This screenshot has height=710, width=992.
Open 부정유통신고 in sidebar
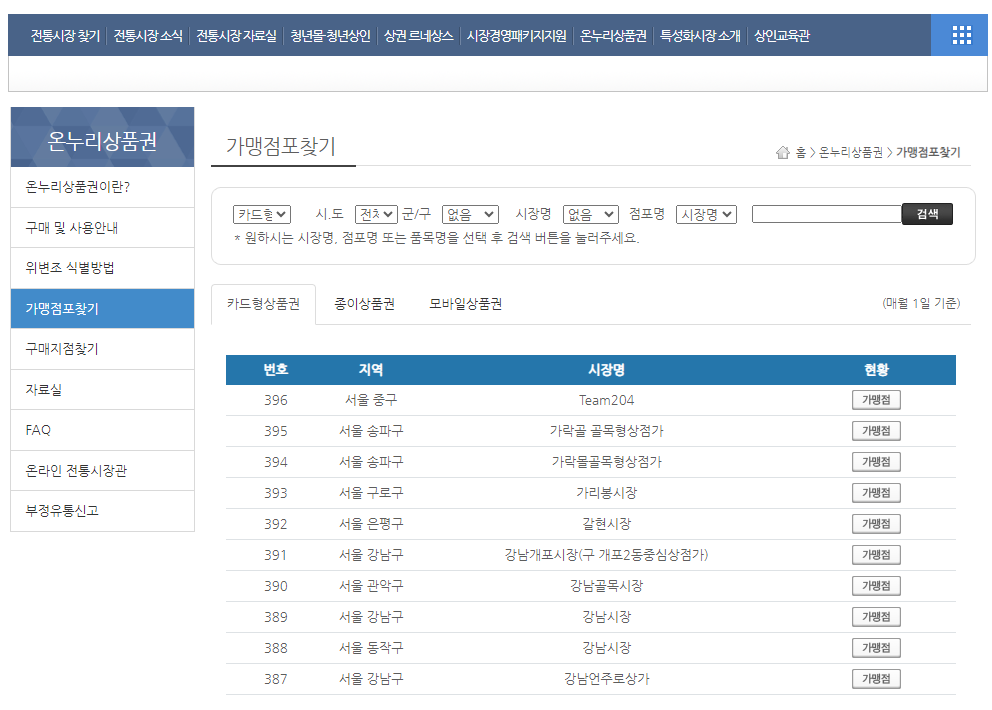102,511
